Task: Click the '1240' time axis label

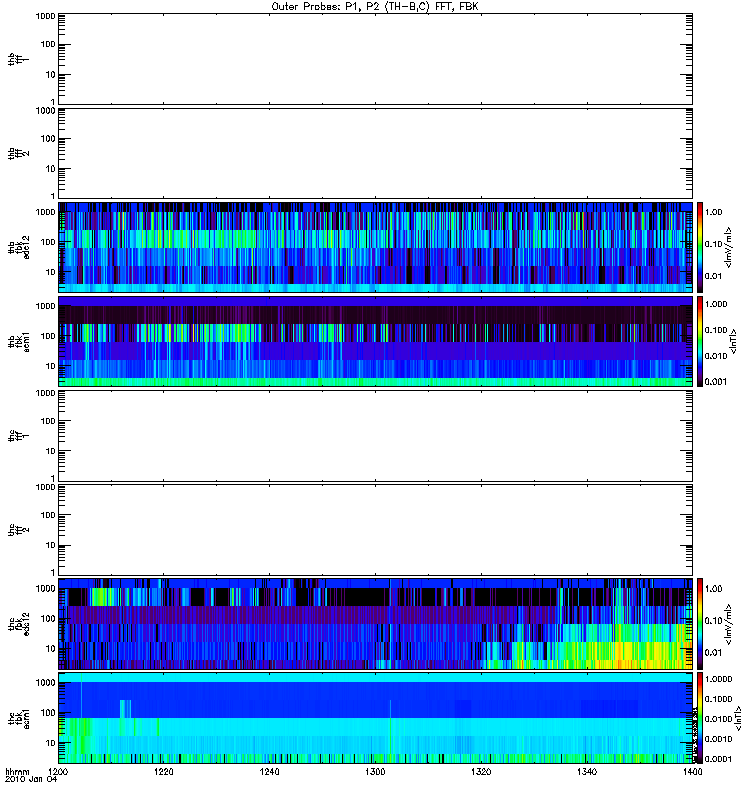Action: tap(269, 772)
